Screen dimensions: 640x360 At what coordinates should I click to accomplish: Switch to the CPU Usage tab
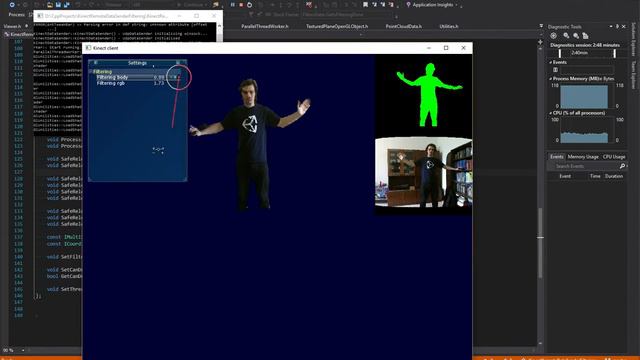pos(614,157)
